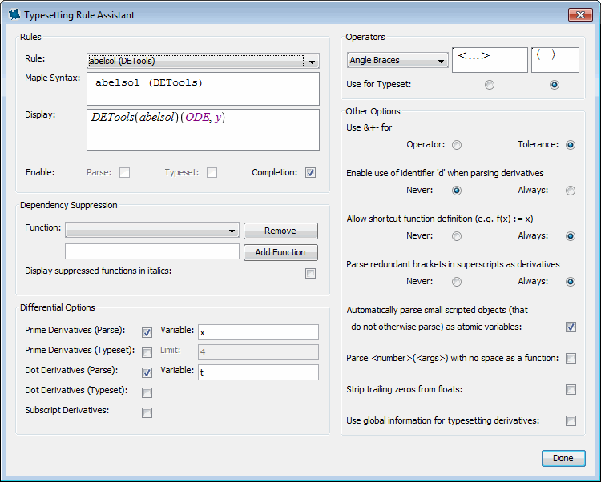Check Use global information for typesetting derivatives

tap(570, 421)
